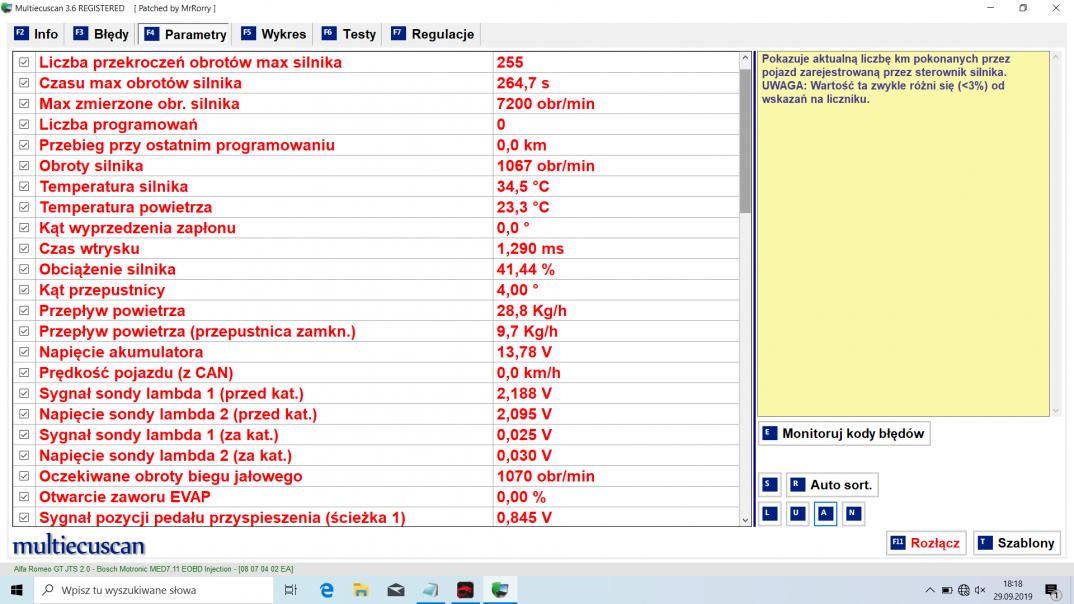The height and width of the screenshot is (604, 1074).
Task: Open the Szablony templates button
Action: [1016, 543]
